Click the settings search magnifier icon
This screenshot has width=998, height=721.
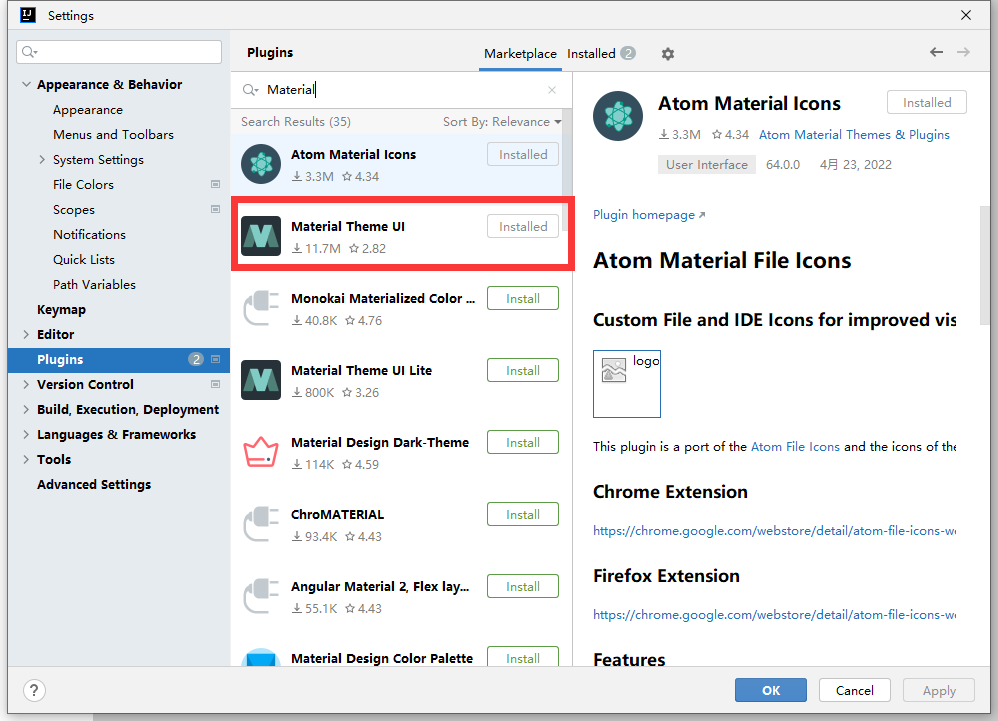[29, 52]
